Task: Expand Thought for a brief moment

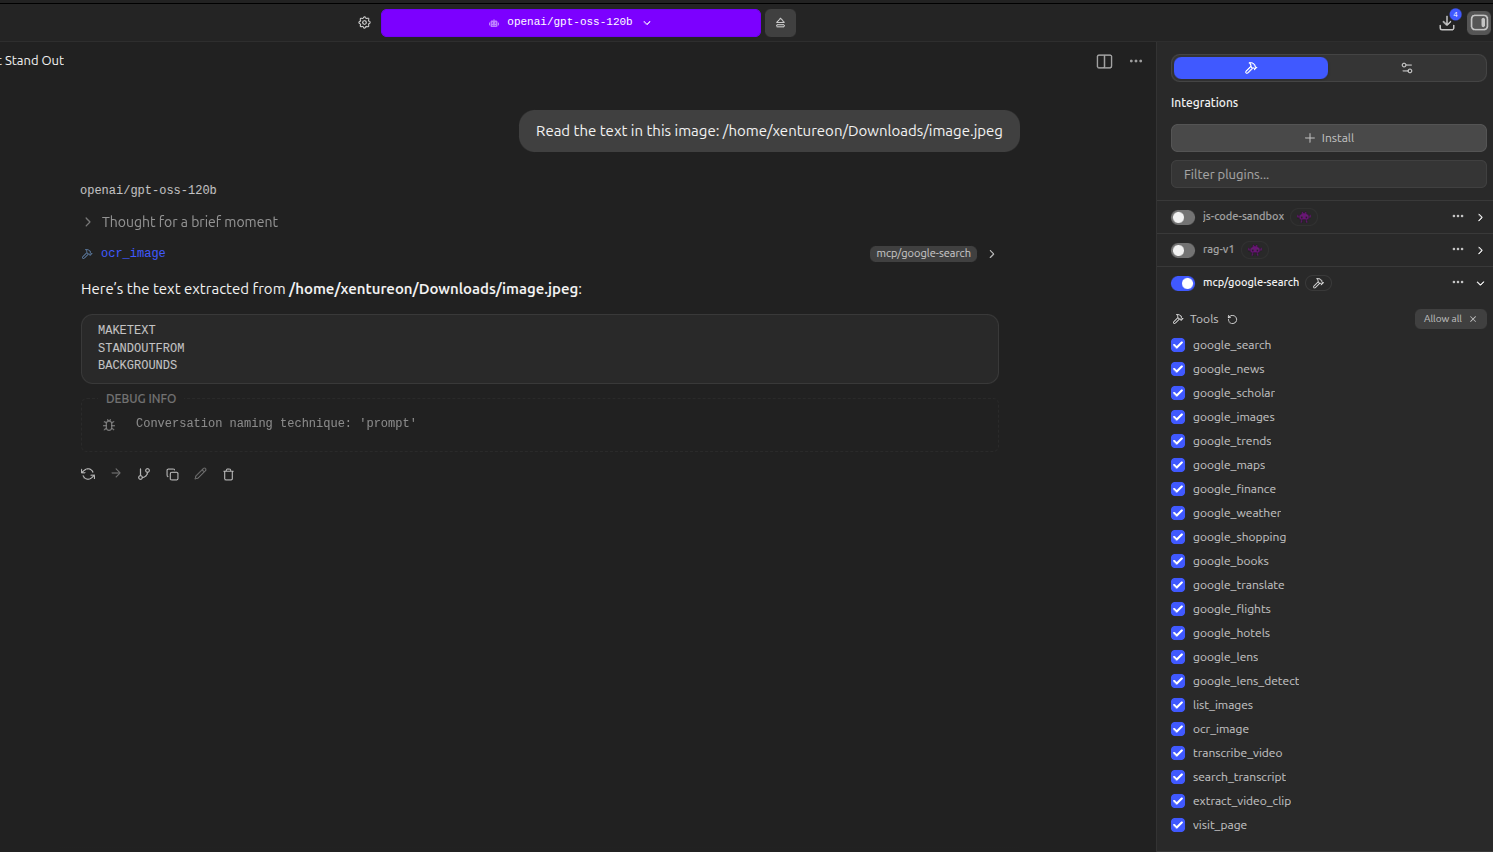Action: (x=180, y=222)
